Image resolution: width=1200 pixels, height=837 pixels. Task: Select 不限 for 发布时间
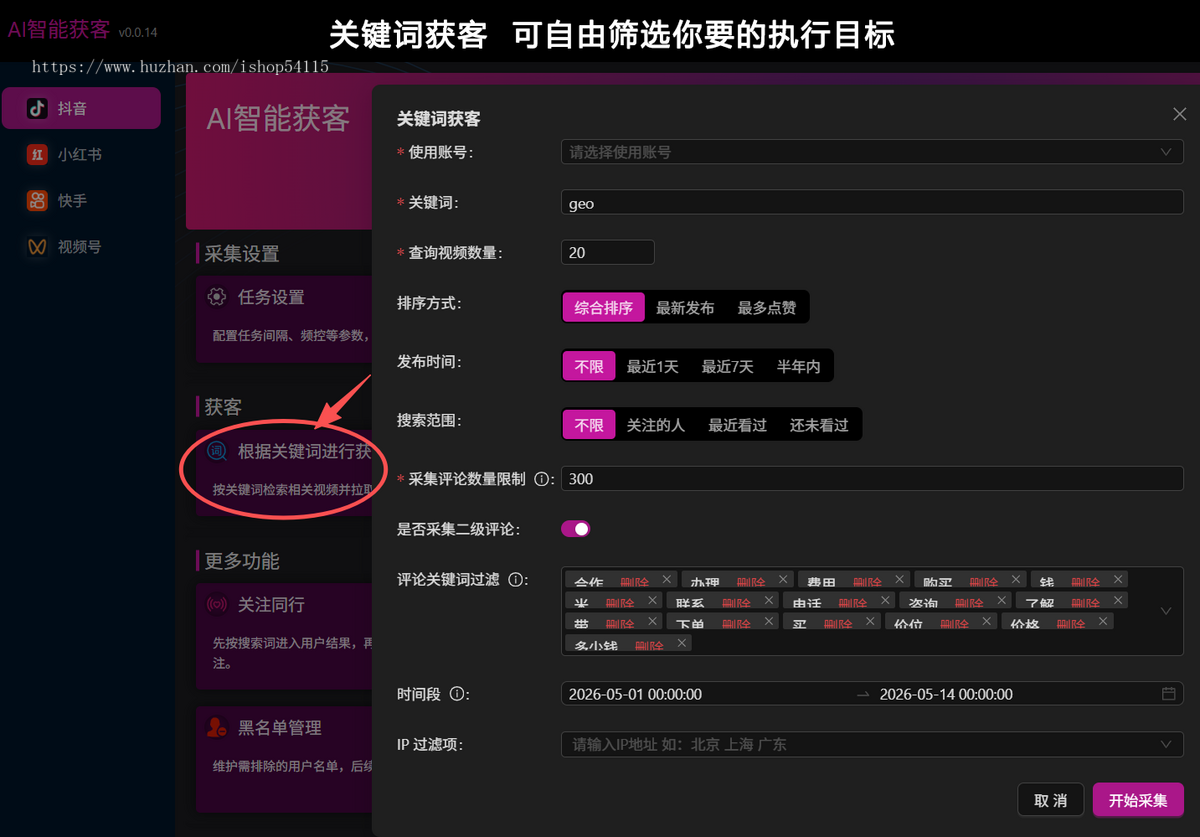pyautogui.click(x=589, y=367)
